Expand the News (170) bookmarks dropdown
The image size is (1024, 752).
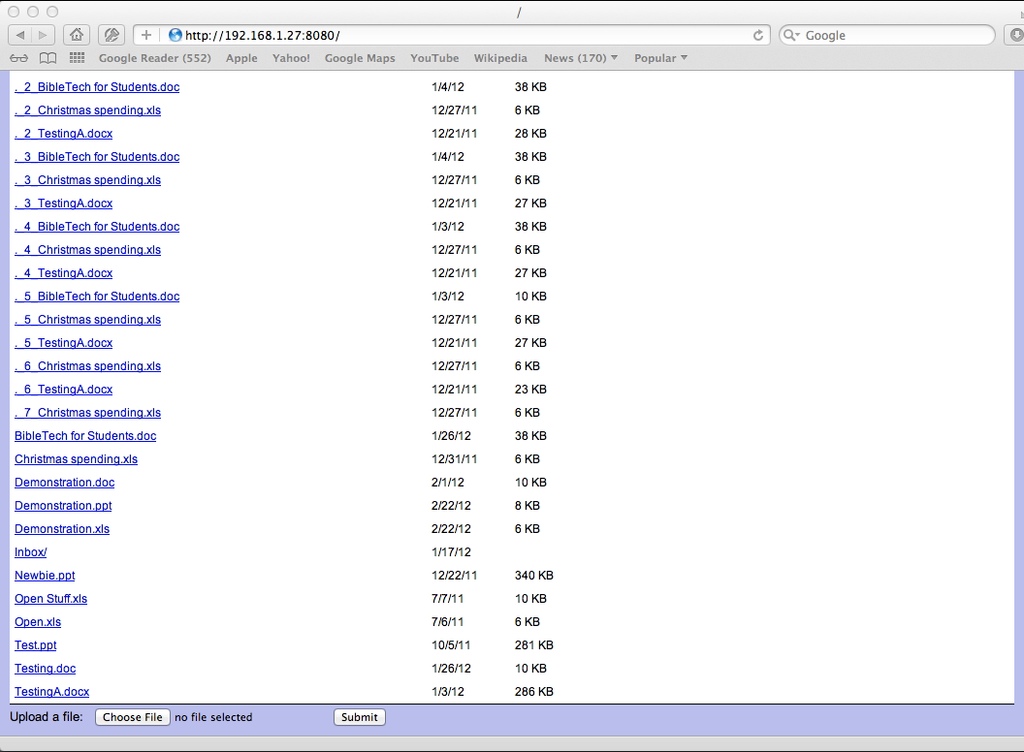pos(580,58)
